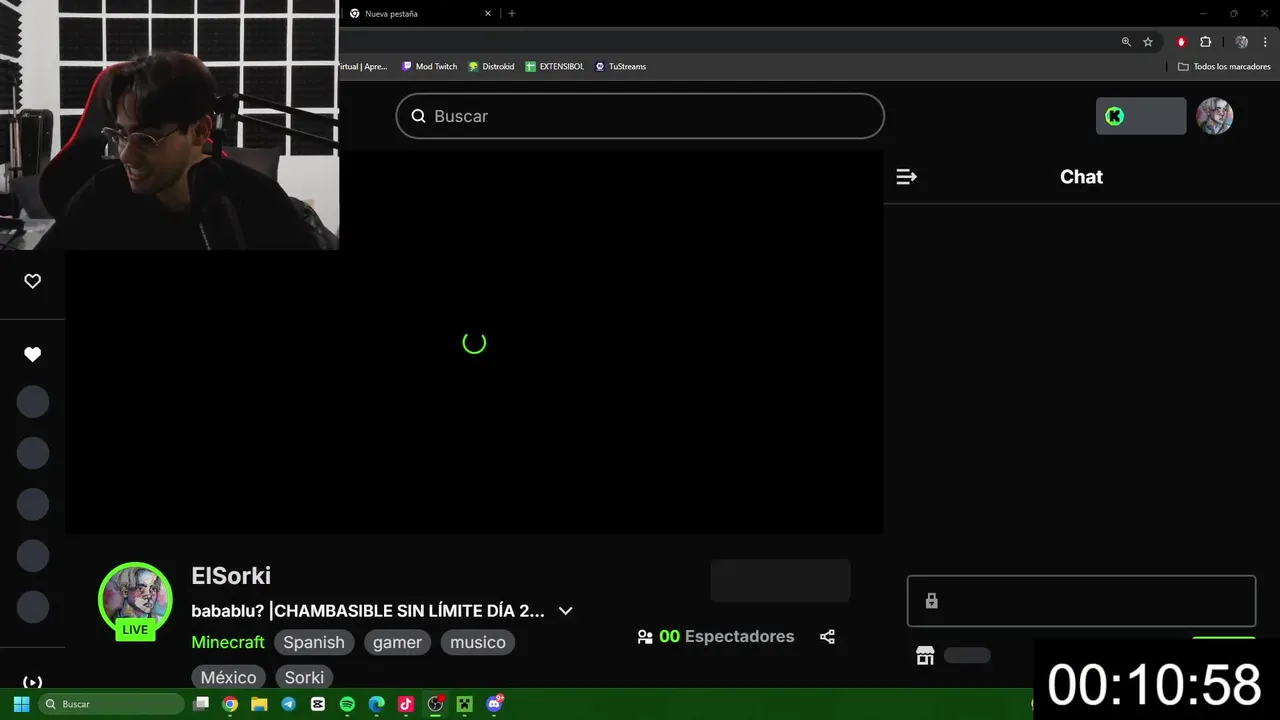The width and height of the screenshot is (1280, 720).
Task: Bookmark this page with the star icon
Action: (1148, 42)
